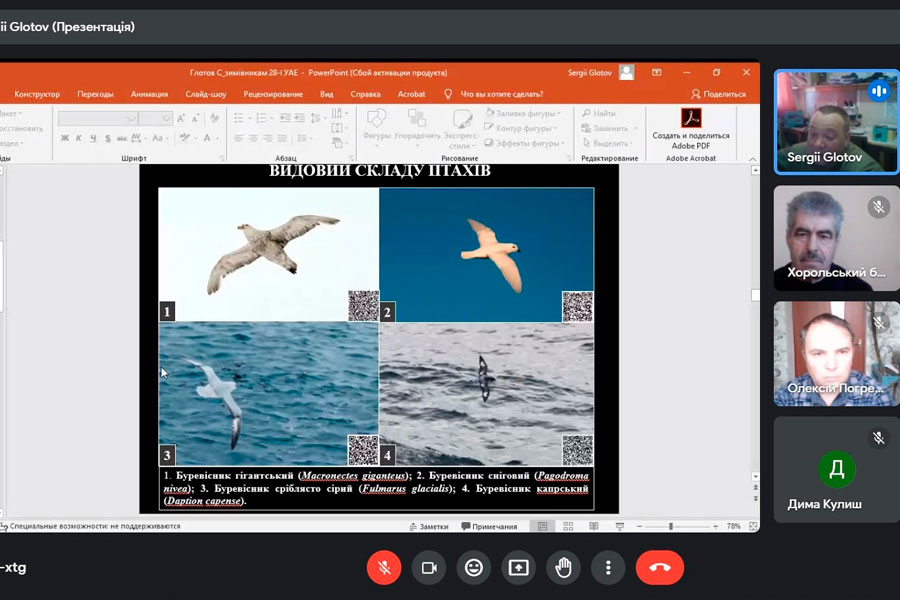The image size is (900, 600).
Task: Open the Анимация ribbon tab
Action: coord(149,94)
